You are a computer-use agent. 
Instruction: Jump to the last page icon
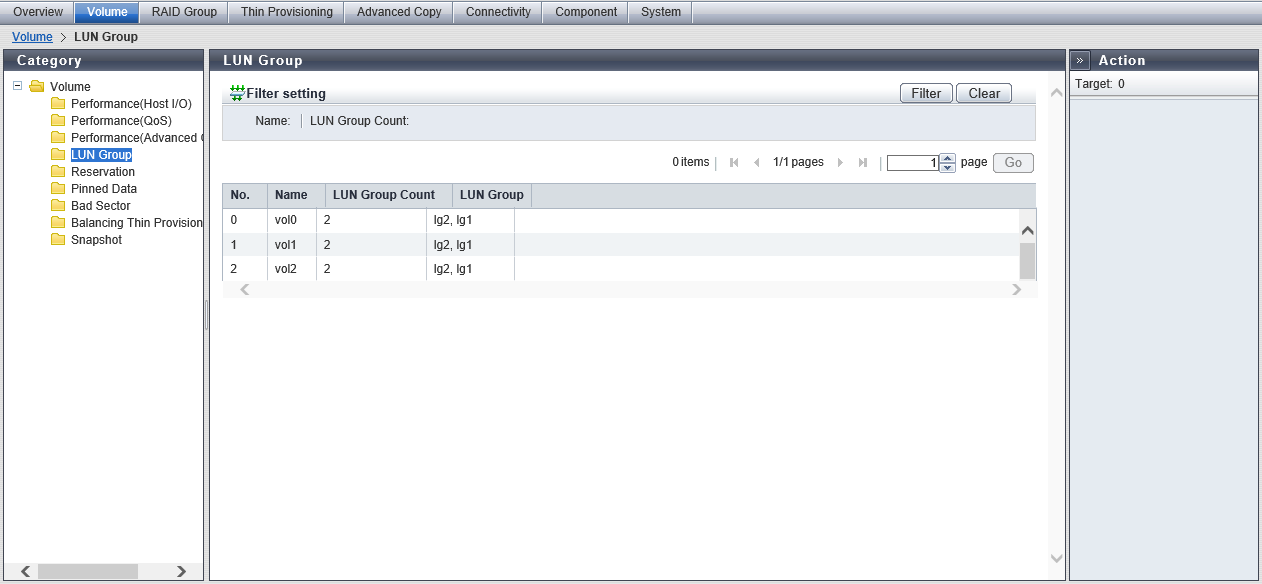[862, 163]
